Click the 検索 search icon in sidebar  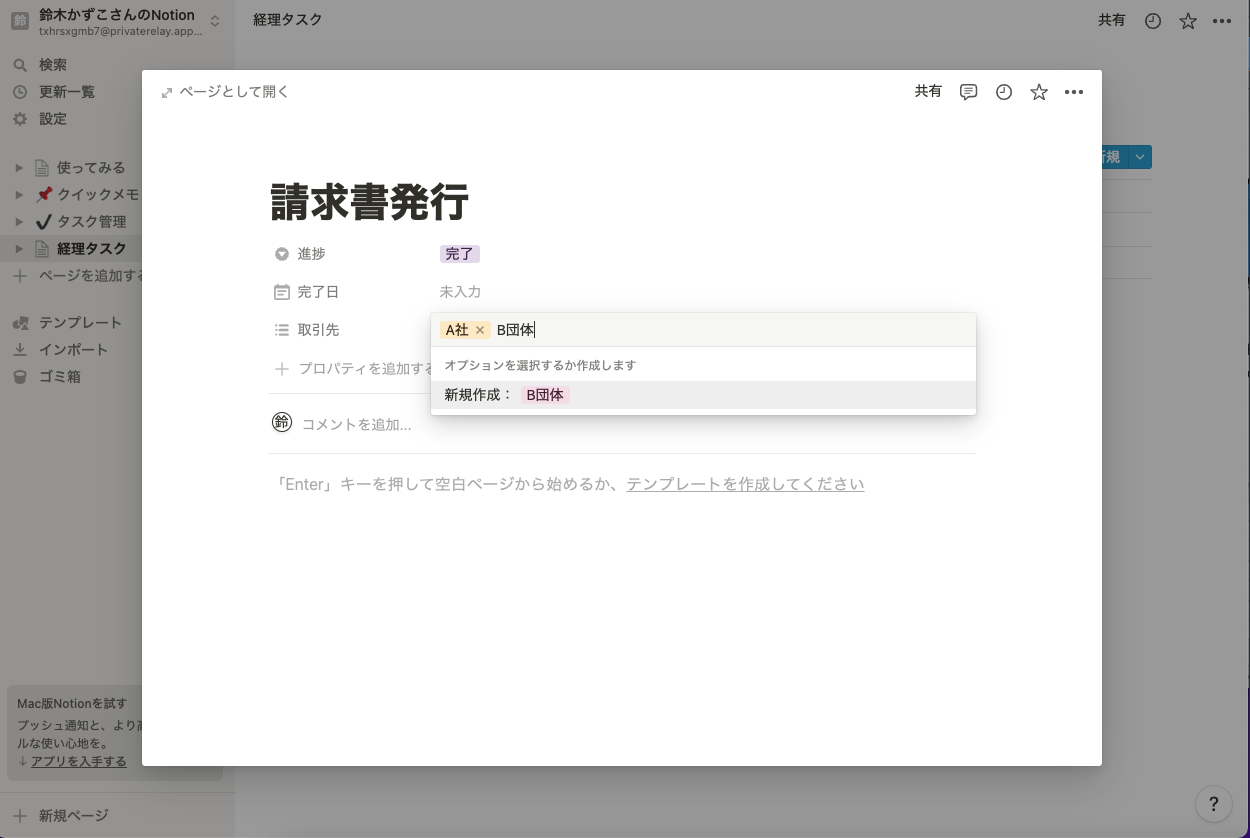(20, 65)
